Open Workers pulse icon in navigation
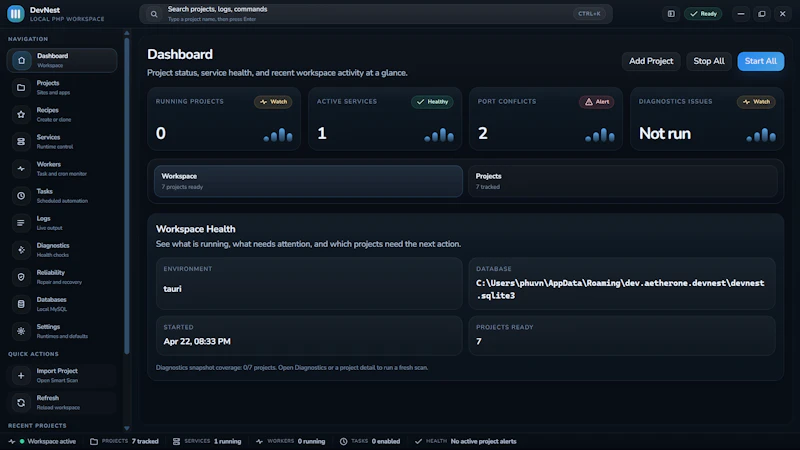Screen dimensions: 800x450 click(x=21, y=168)
